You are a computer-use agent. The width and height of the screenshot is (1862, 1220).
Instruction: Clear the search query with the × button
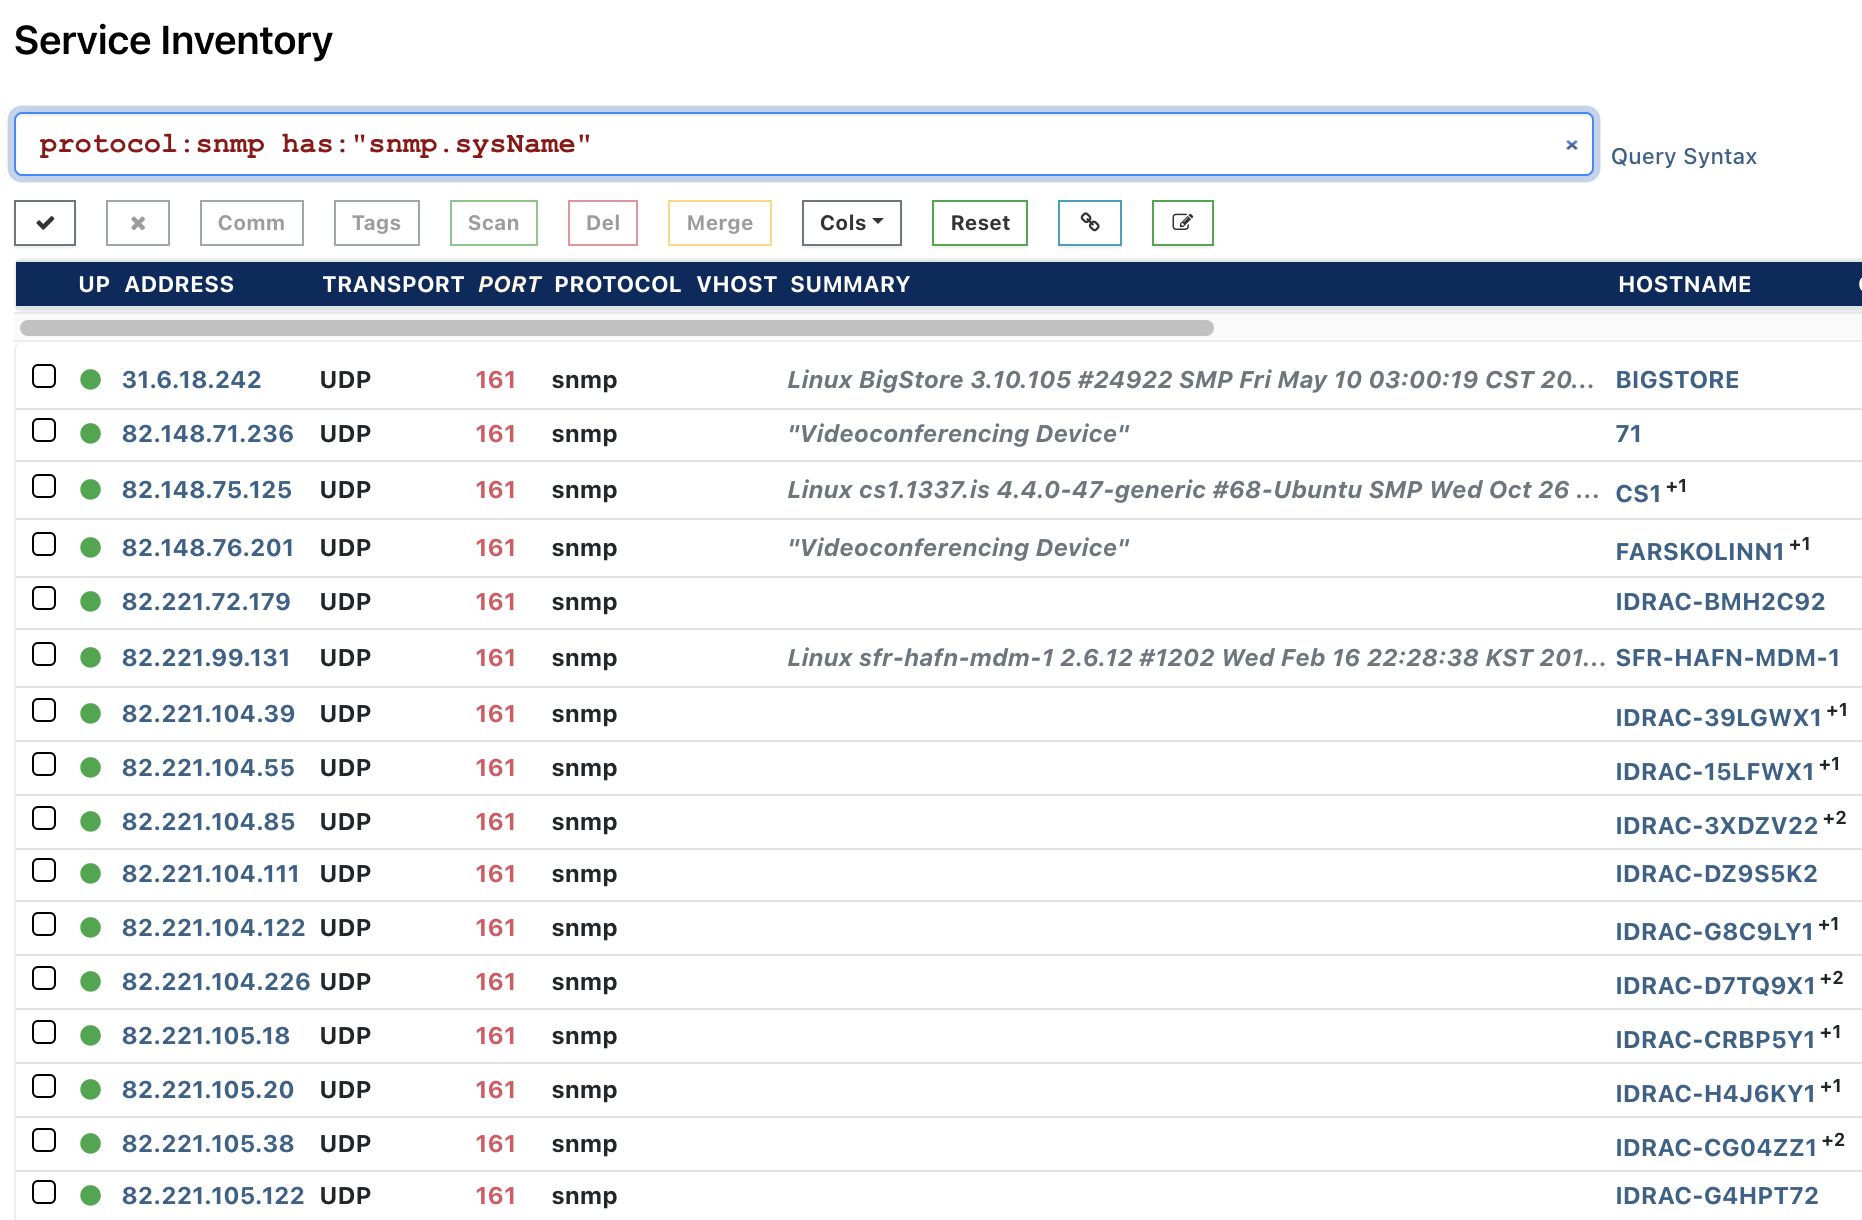coord(1571,144)
